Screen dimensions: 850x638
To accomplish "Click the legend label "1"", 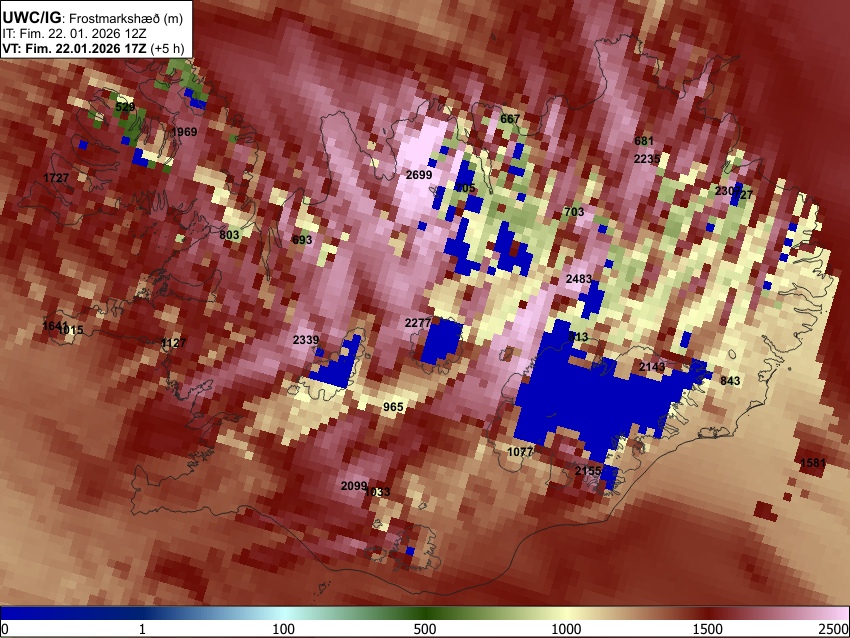I will [x=142, y=629].
